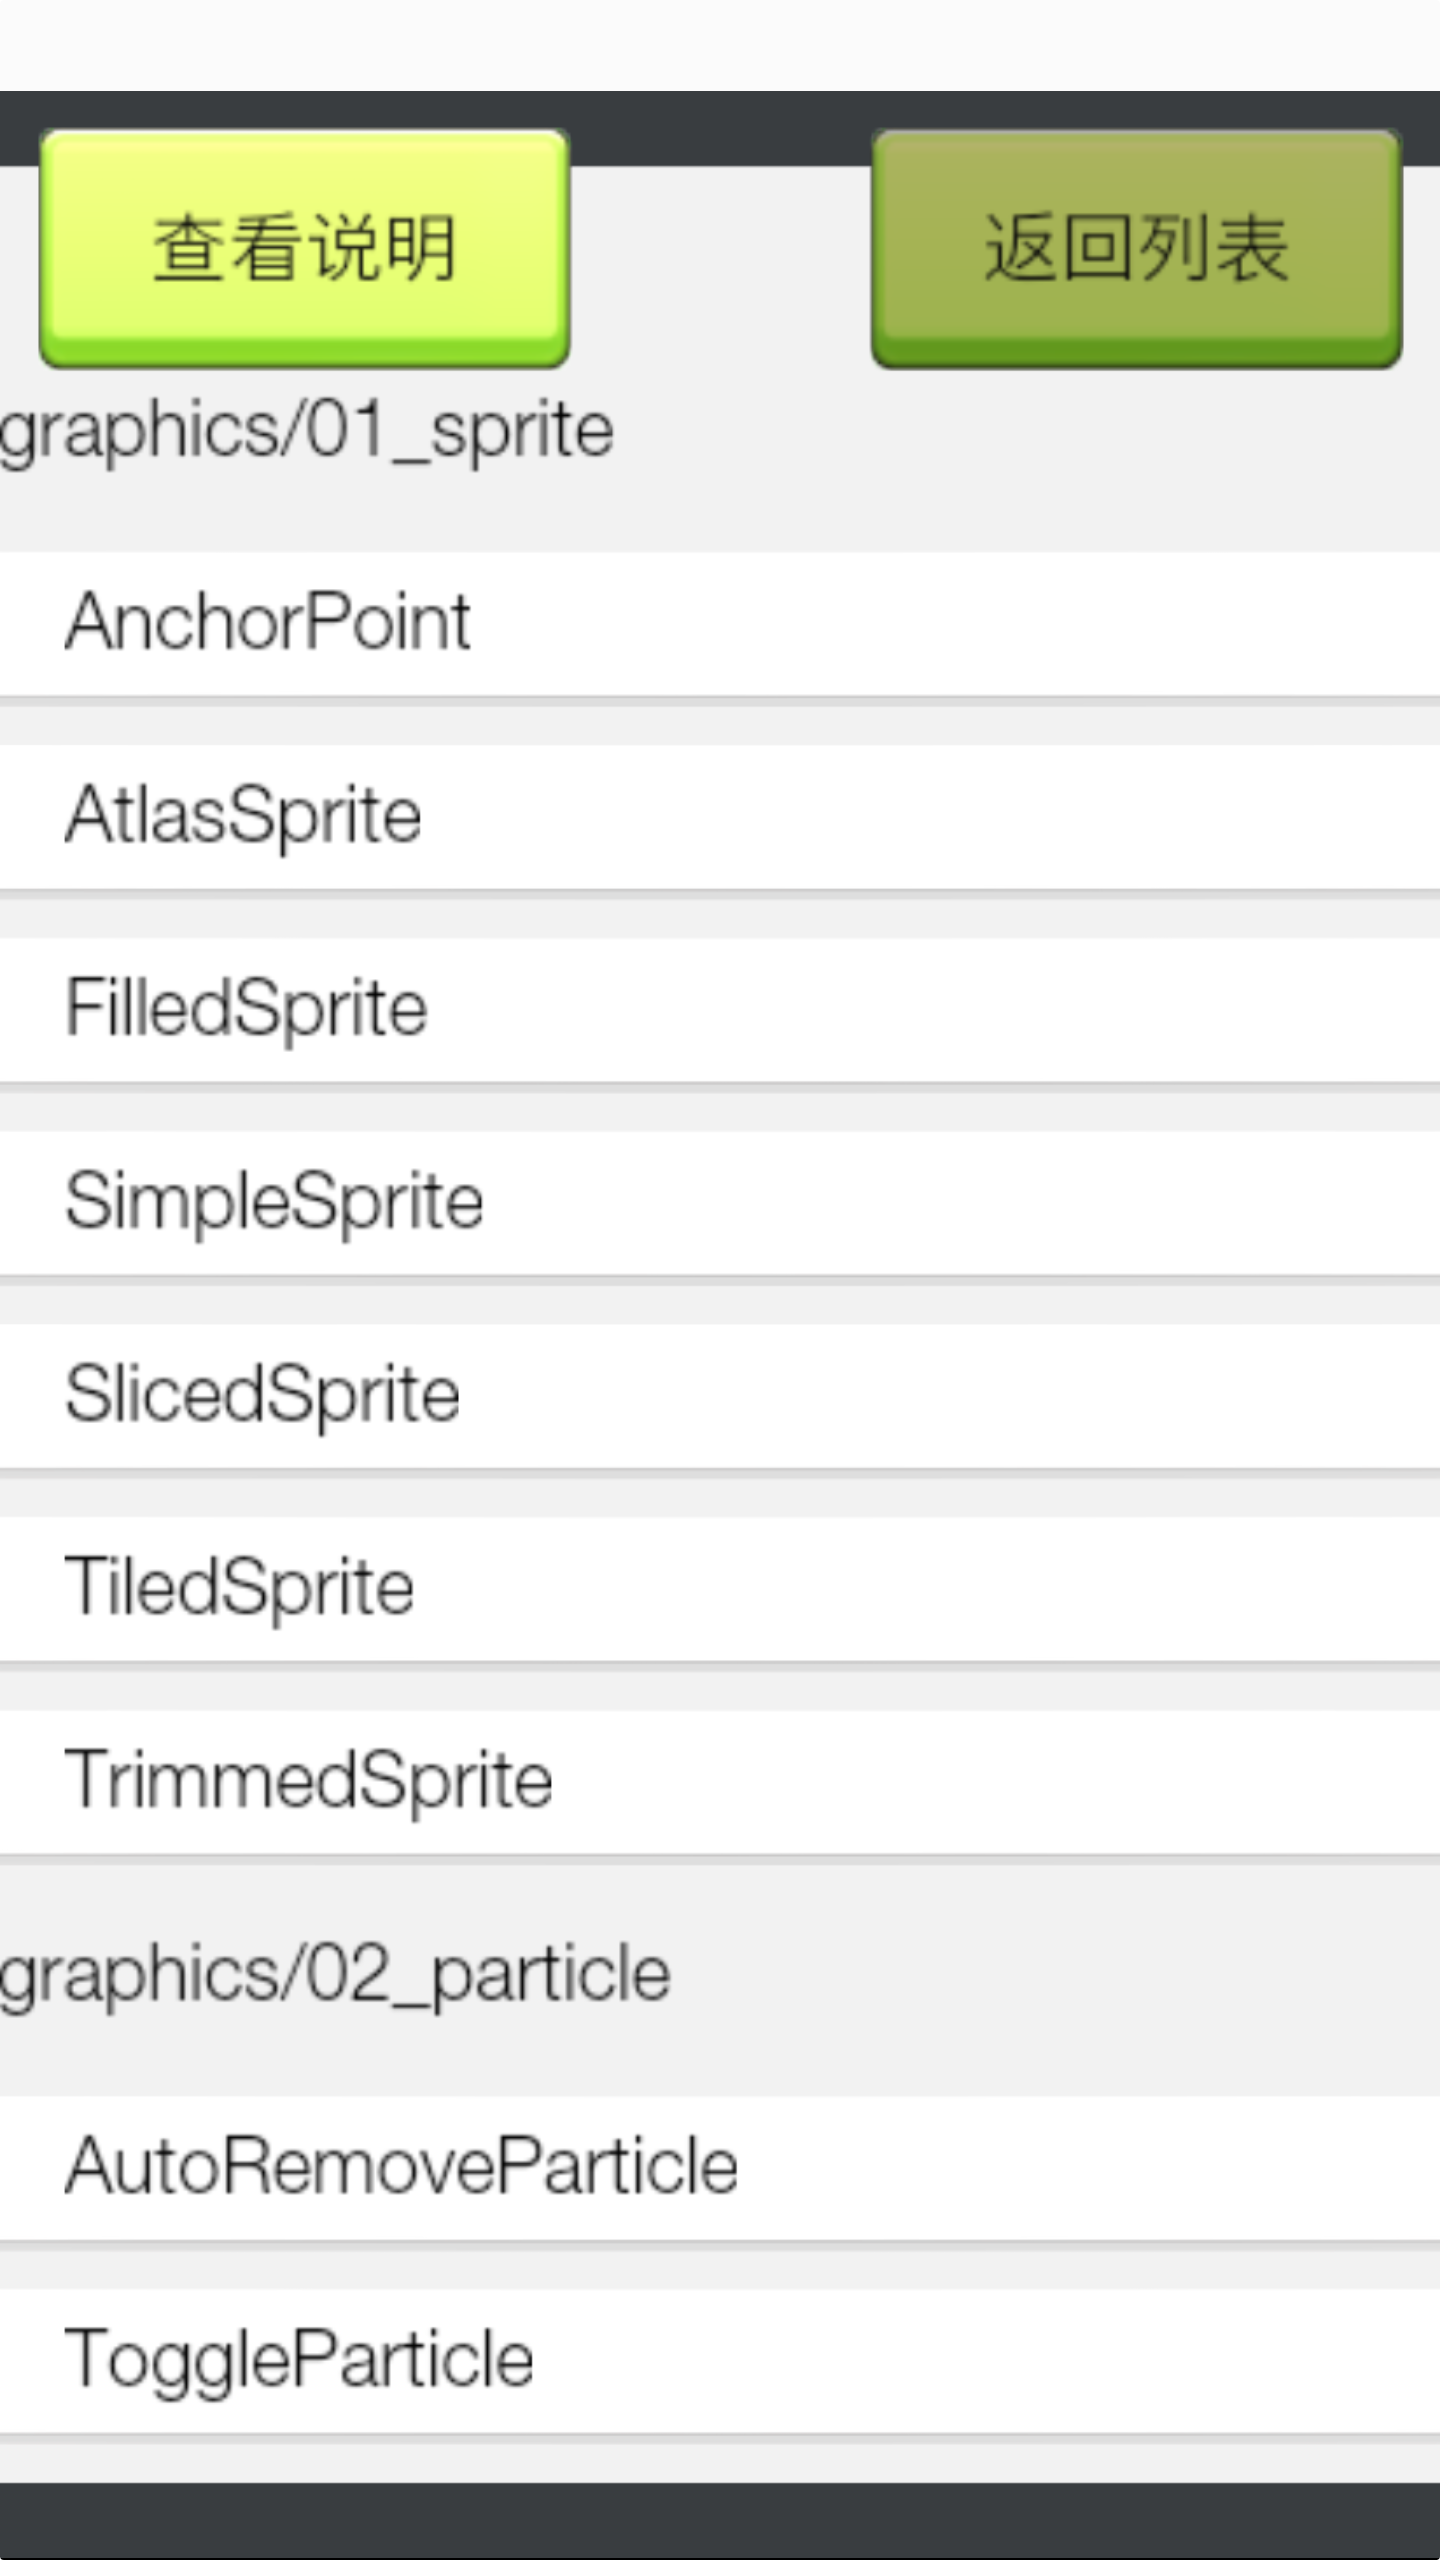Launch the ToggleParticle case

300,2360
